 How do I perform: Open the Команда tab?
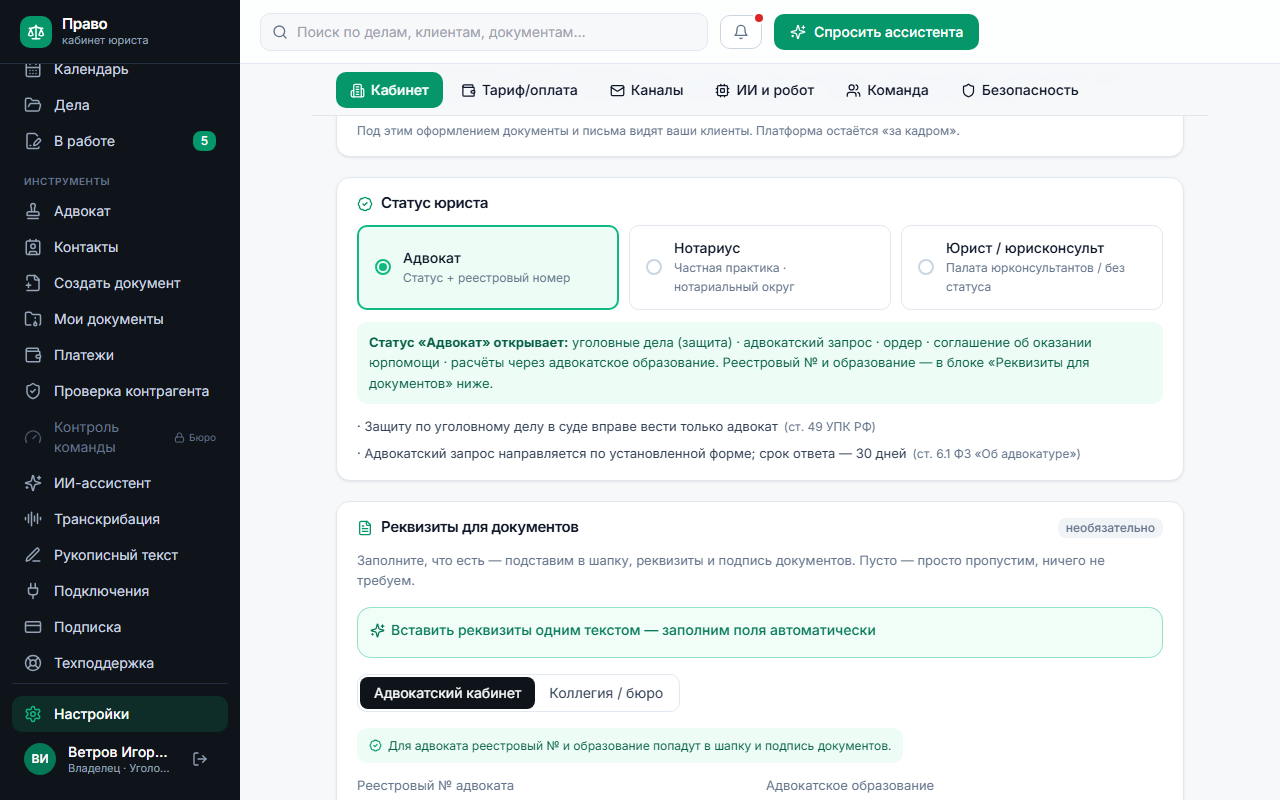click(x=887, y=90)
